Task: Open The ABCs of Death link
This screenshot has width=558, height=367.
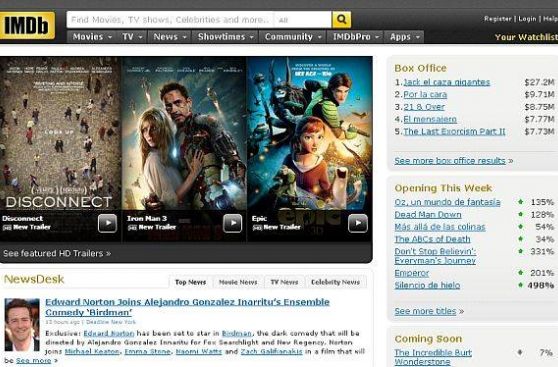Action: [432, 239]
